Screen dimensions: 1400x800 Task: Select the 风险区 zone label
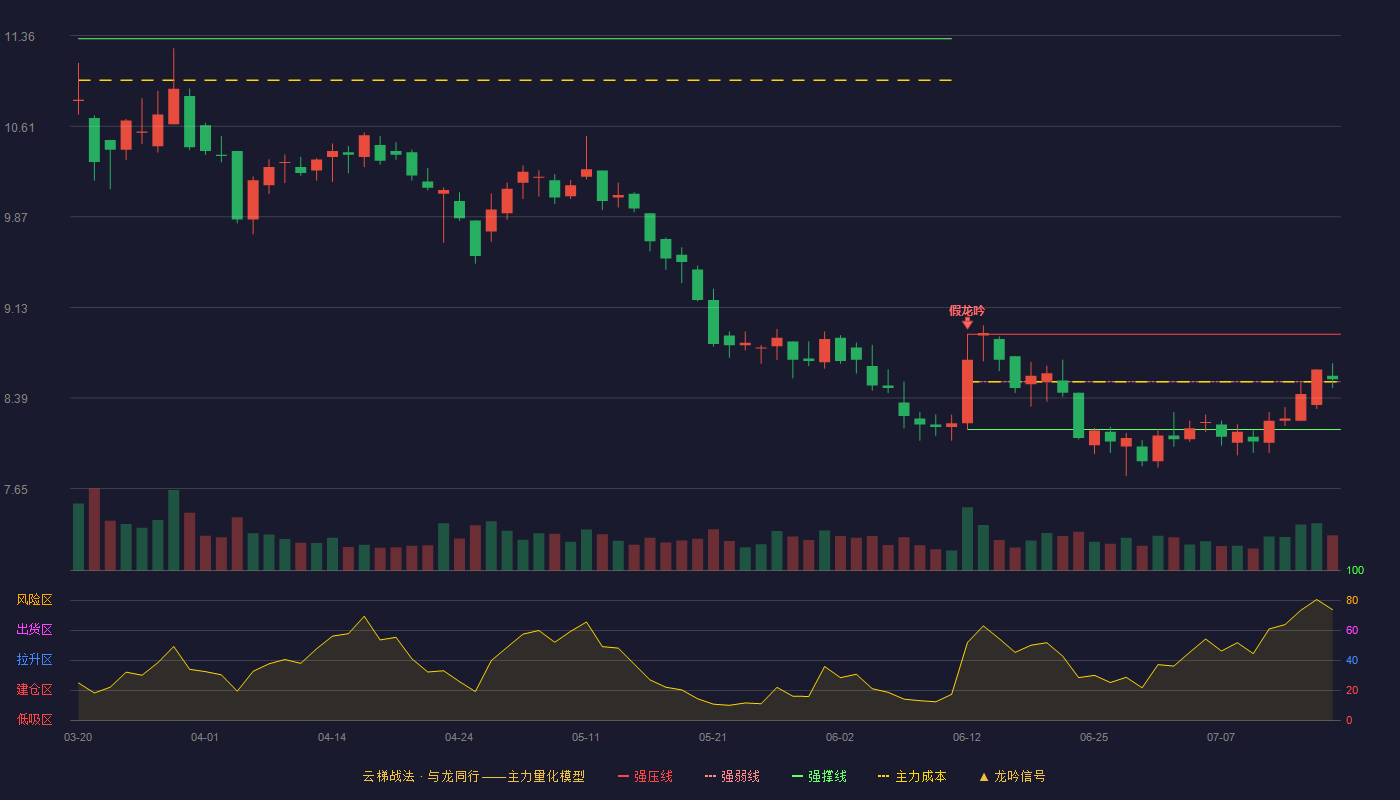[34, 600]
